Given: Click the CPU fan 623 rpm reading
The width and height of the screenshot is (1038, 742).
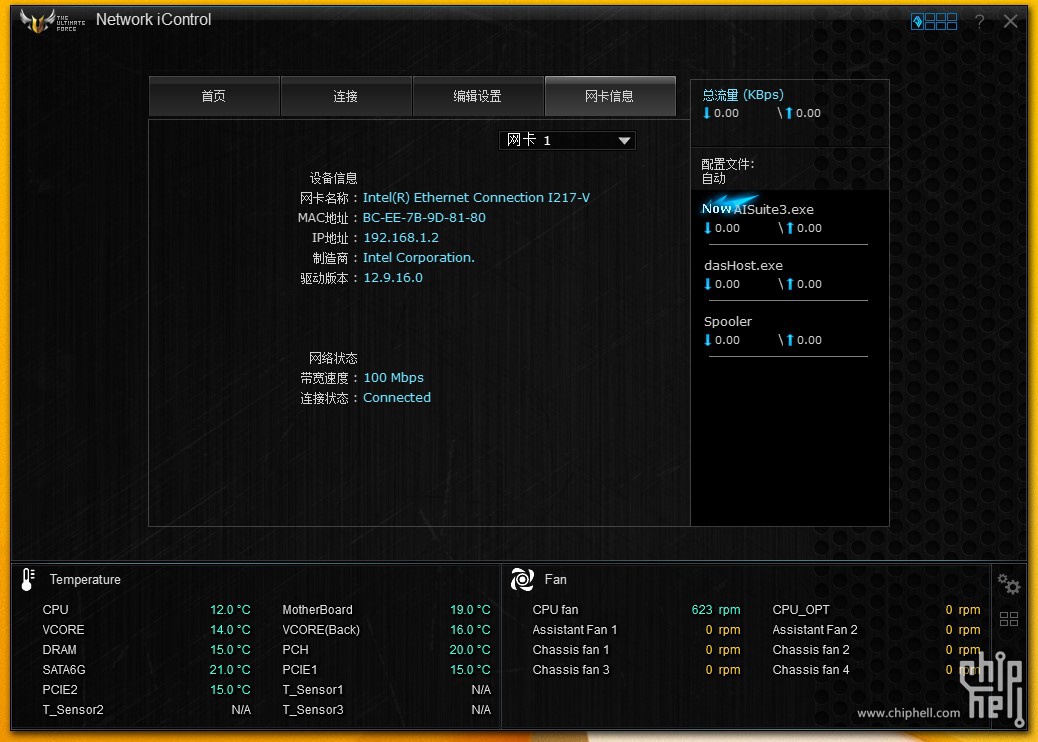Looking at the screenshot, I should [716, 610].
